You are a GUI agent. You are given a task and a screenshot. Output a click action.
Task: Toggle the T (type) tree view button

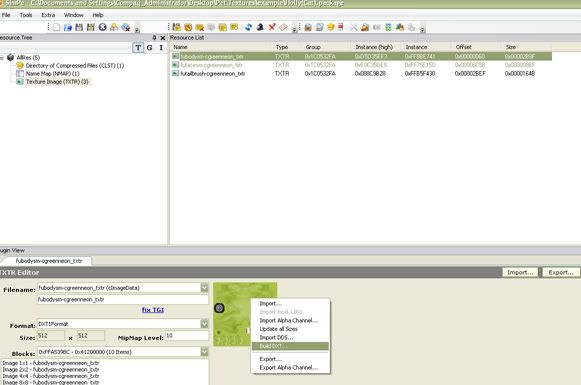click(x=138, y=47)
